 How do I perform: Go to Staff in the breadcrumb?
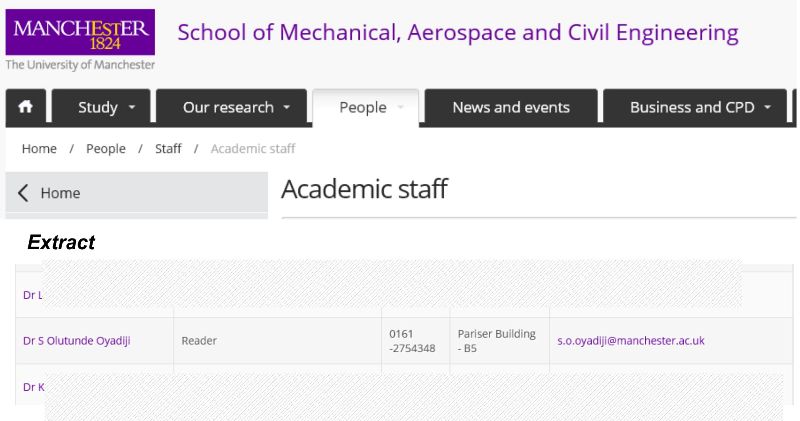[168, 148]
